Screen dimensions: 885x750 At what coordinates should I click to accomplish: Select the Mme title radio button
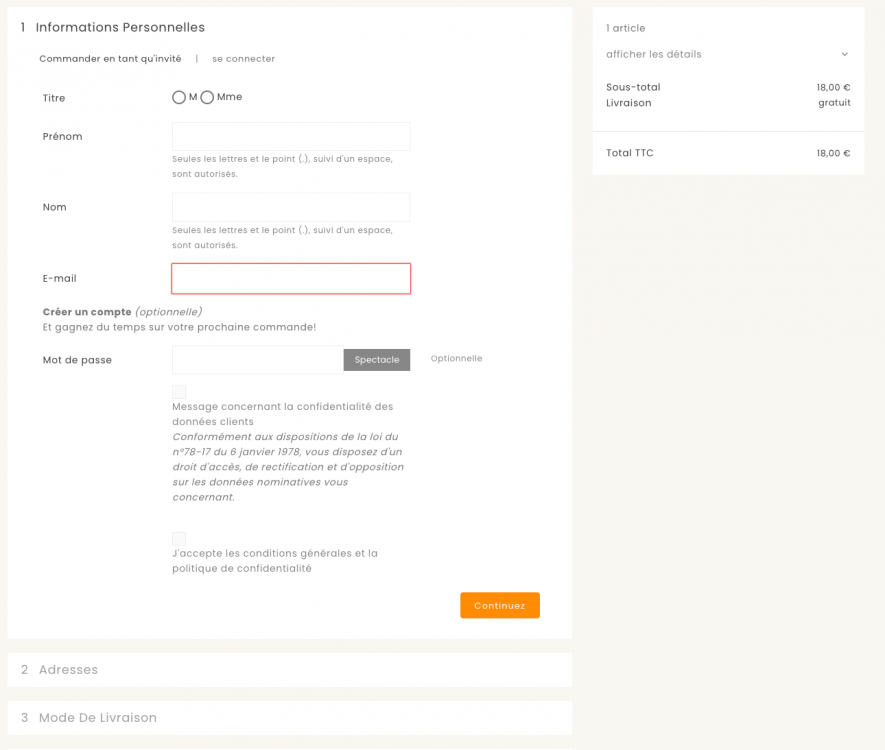coord(207,98)
